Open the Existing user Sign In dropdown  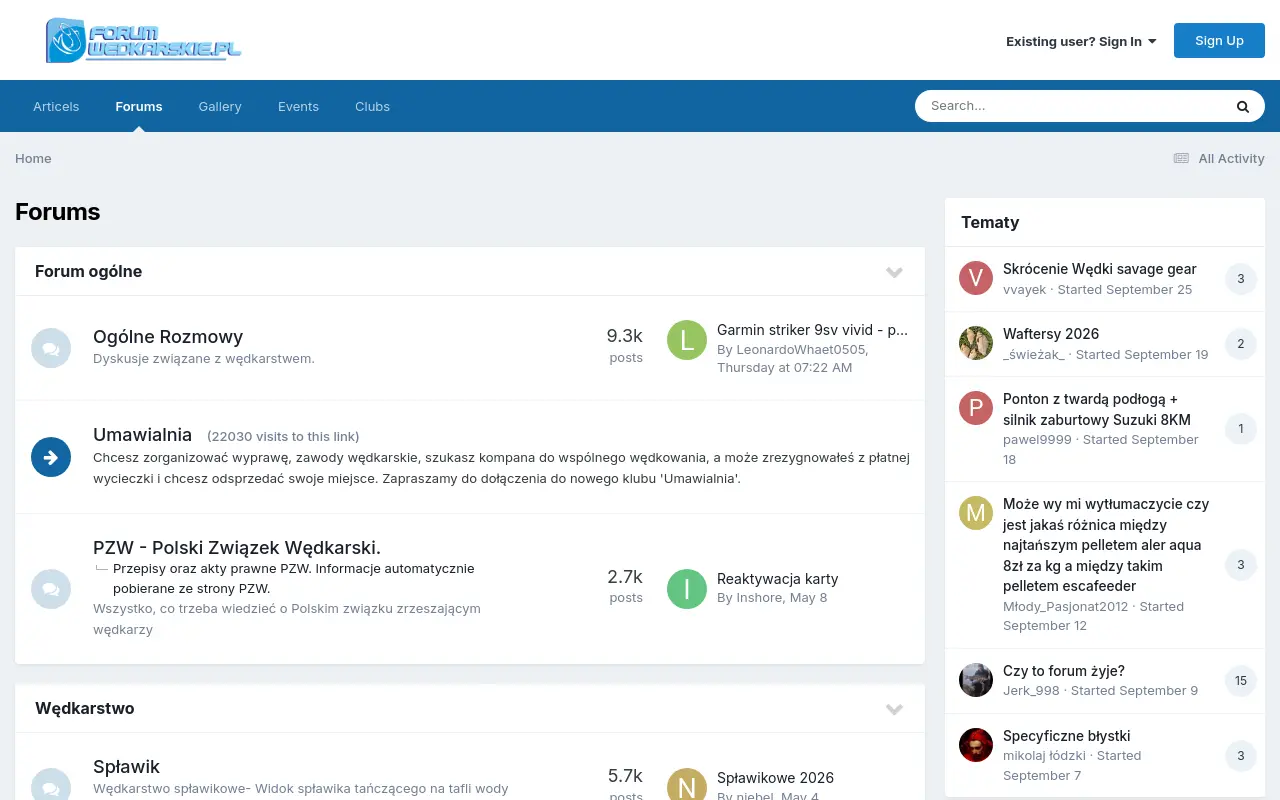1081,41
